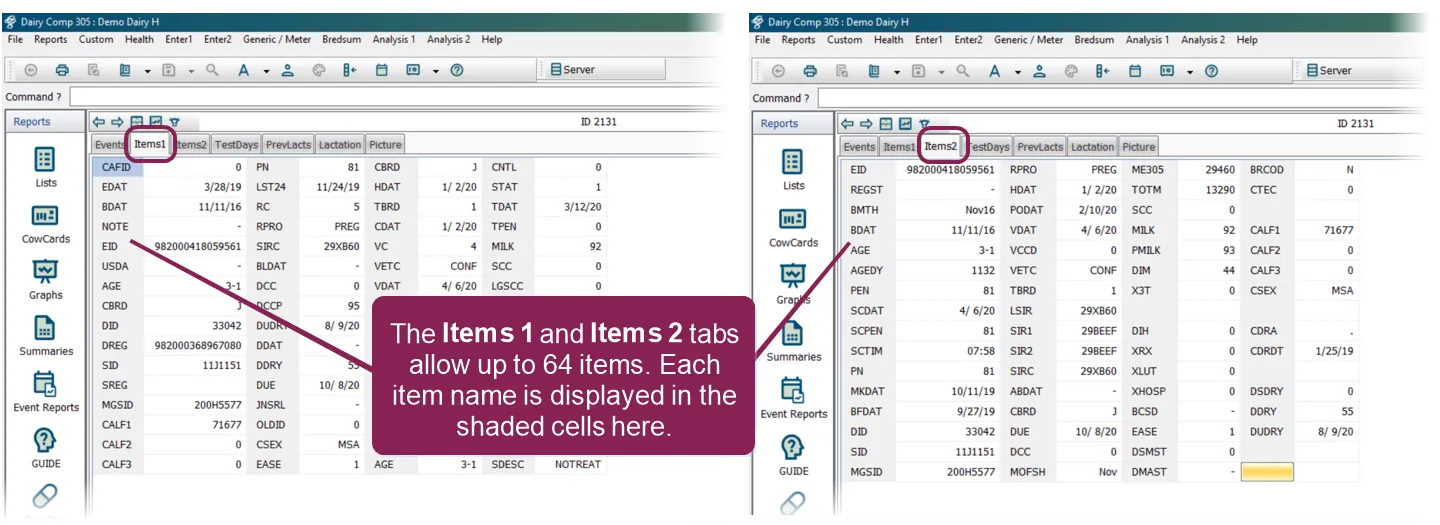Switch to Picture tab in right window
The width and height of the screenshot is (1440, 525).
pos(1138,147)
